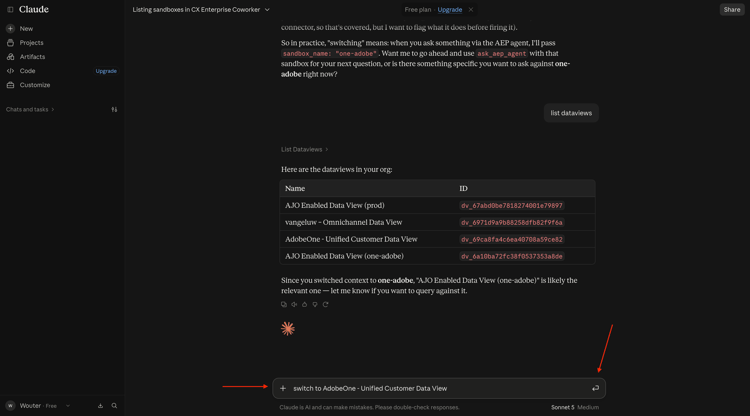
Task: Click the search icon in the sidebar footer
Action: [x=114, y=405]
